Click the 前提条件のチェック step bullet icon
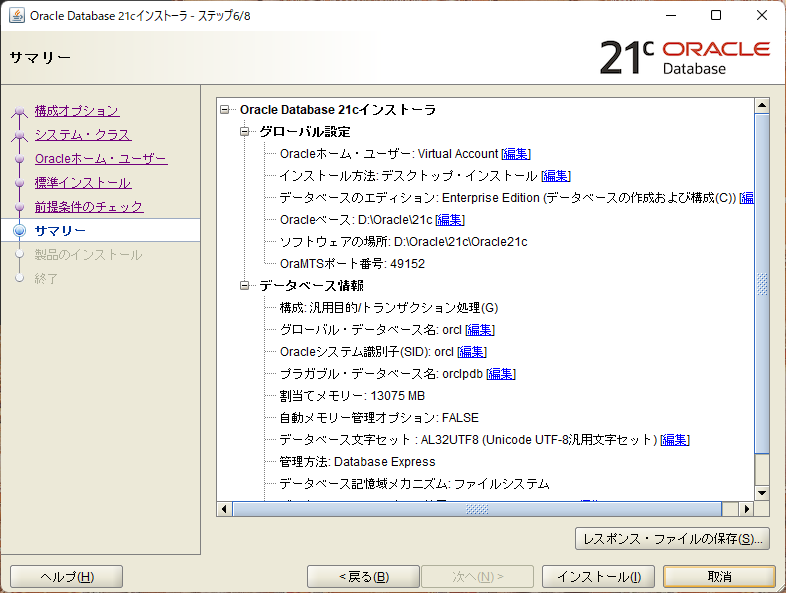This screenshot has width=786, height=593. (x=20, y=207)
